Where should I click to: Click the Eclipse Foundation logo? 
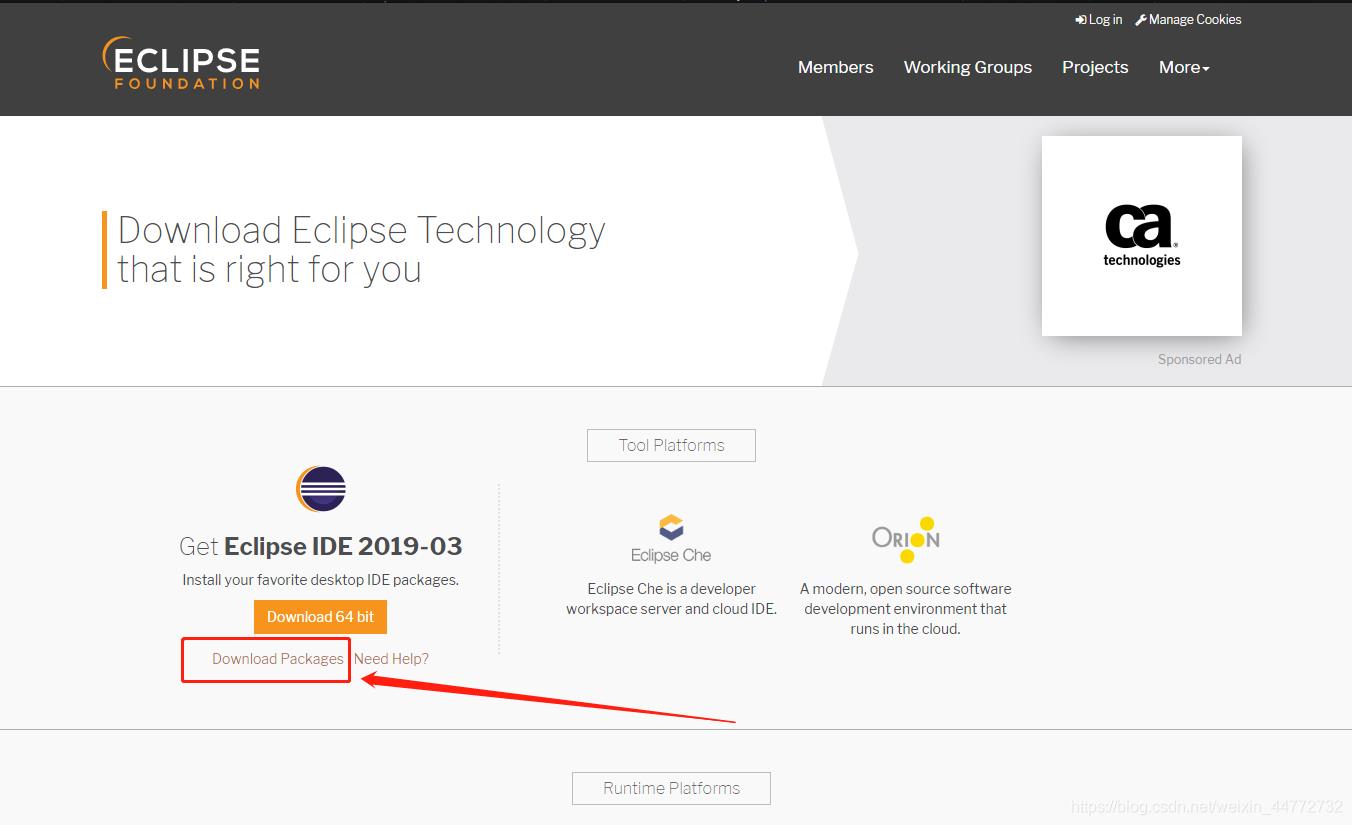[181, 64]
